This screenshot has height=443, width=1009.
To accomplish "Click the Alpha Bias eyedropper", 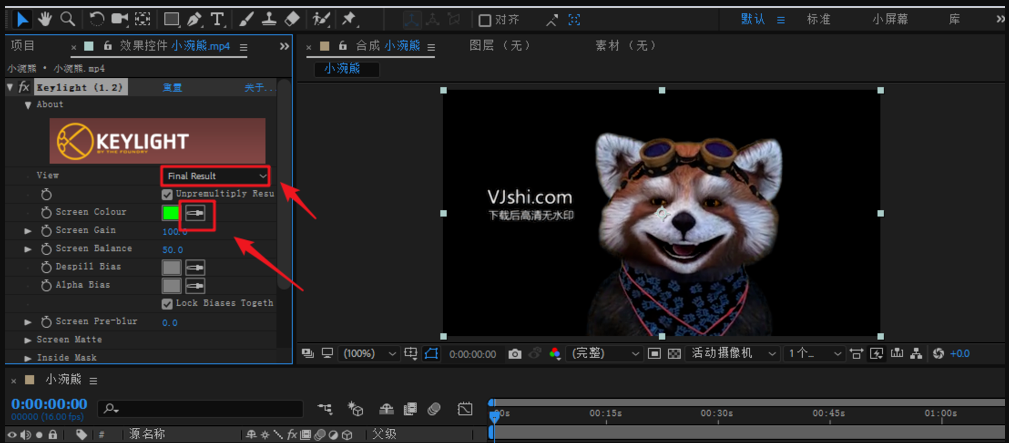I will pyautogui.click(x=195, y=285).
